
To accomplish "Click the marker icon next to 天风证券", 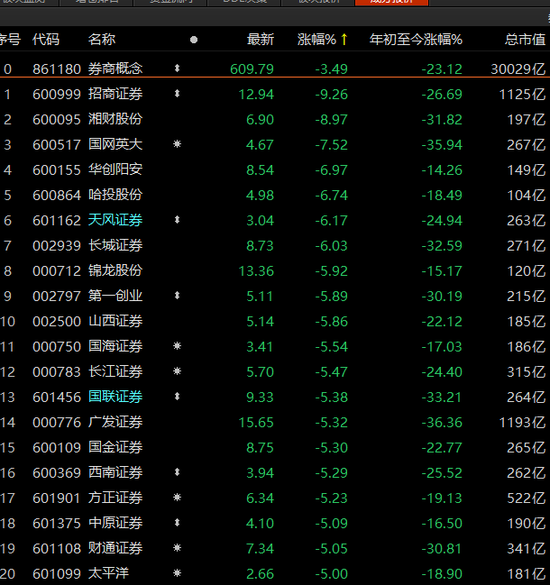I will (x=177, y=220).
